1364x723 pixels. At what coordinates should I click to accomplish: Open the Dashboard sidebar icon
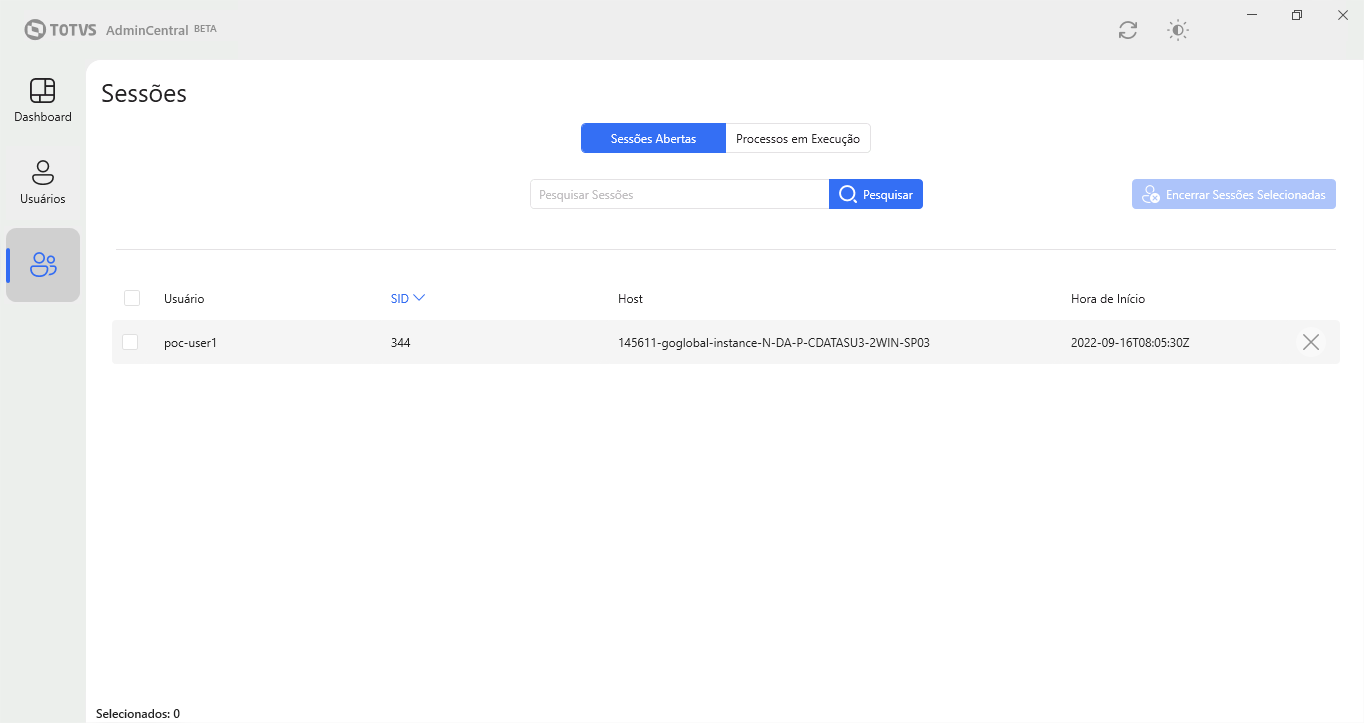[x=43, y=100]
